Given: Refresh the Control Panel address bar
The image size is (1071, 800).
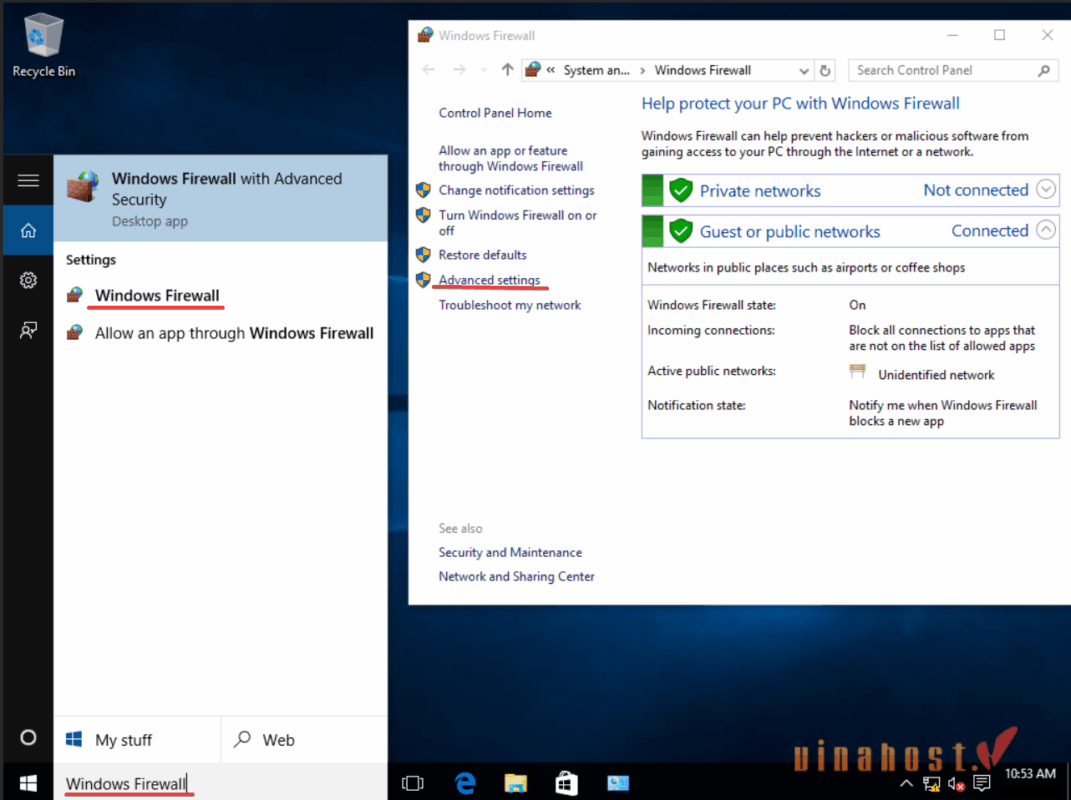Looking at the screenshot, I should (825, 71).
